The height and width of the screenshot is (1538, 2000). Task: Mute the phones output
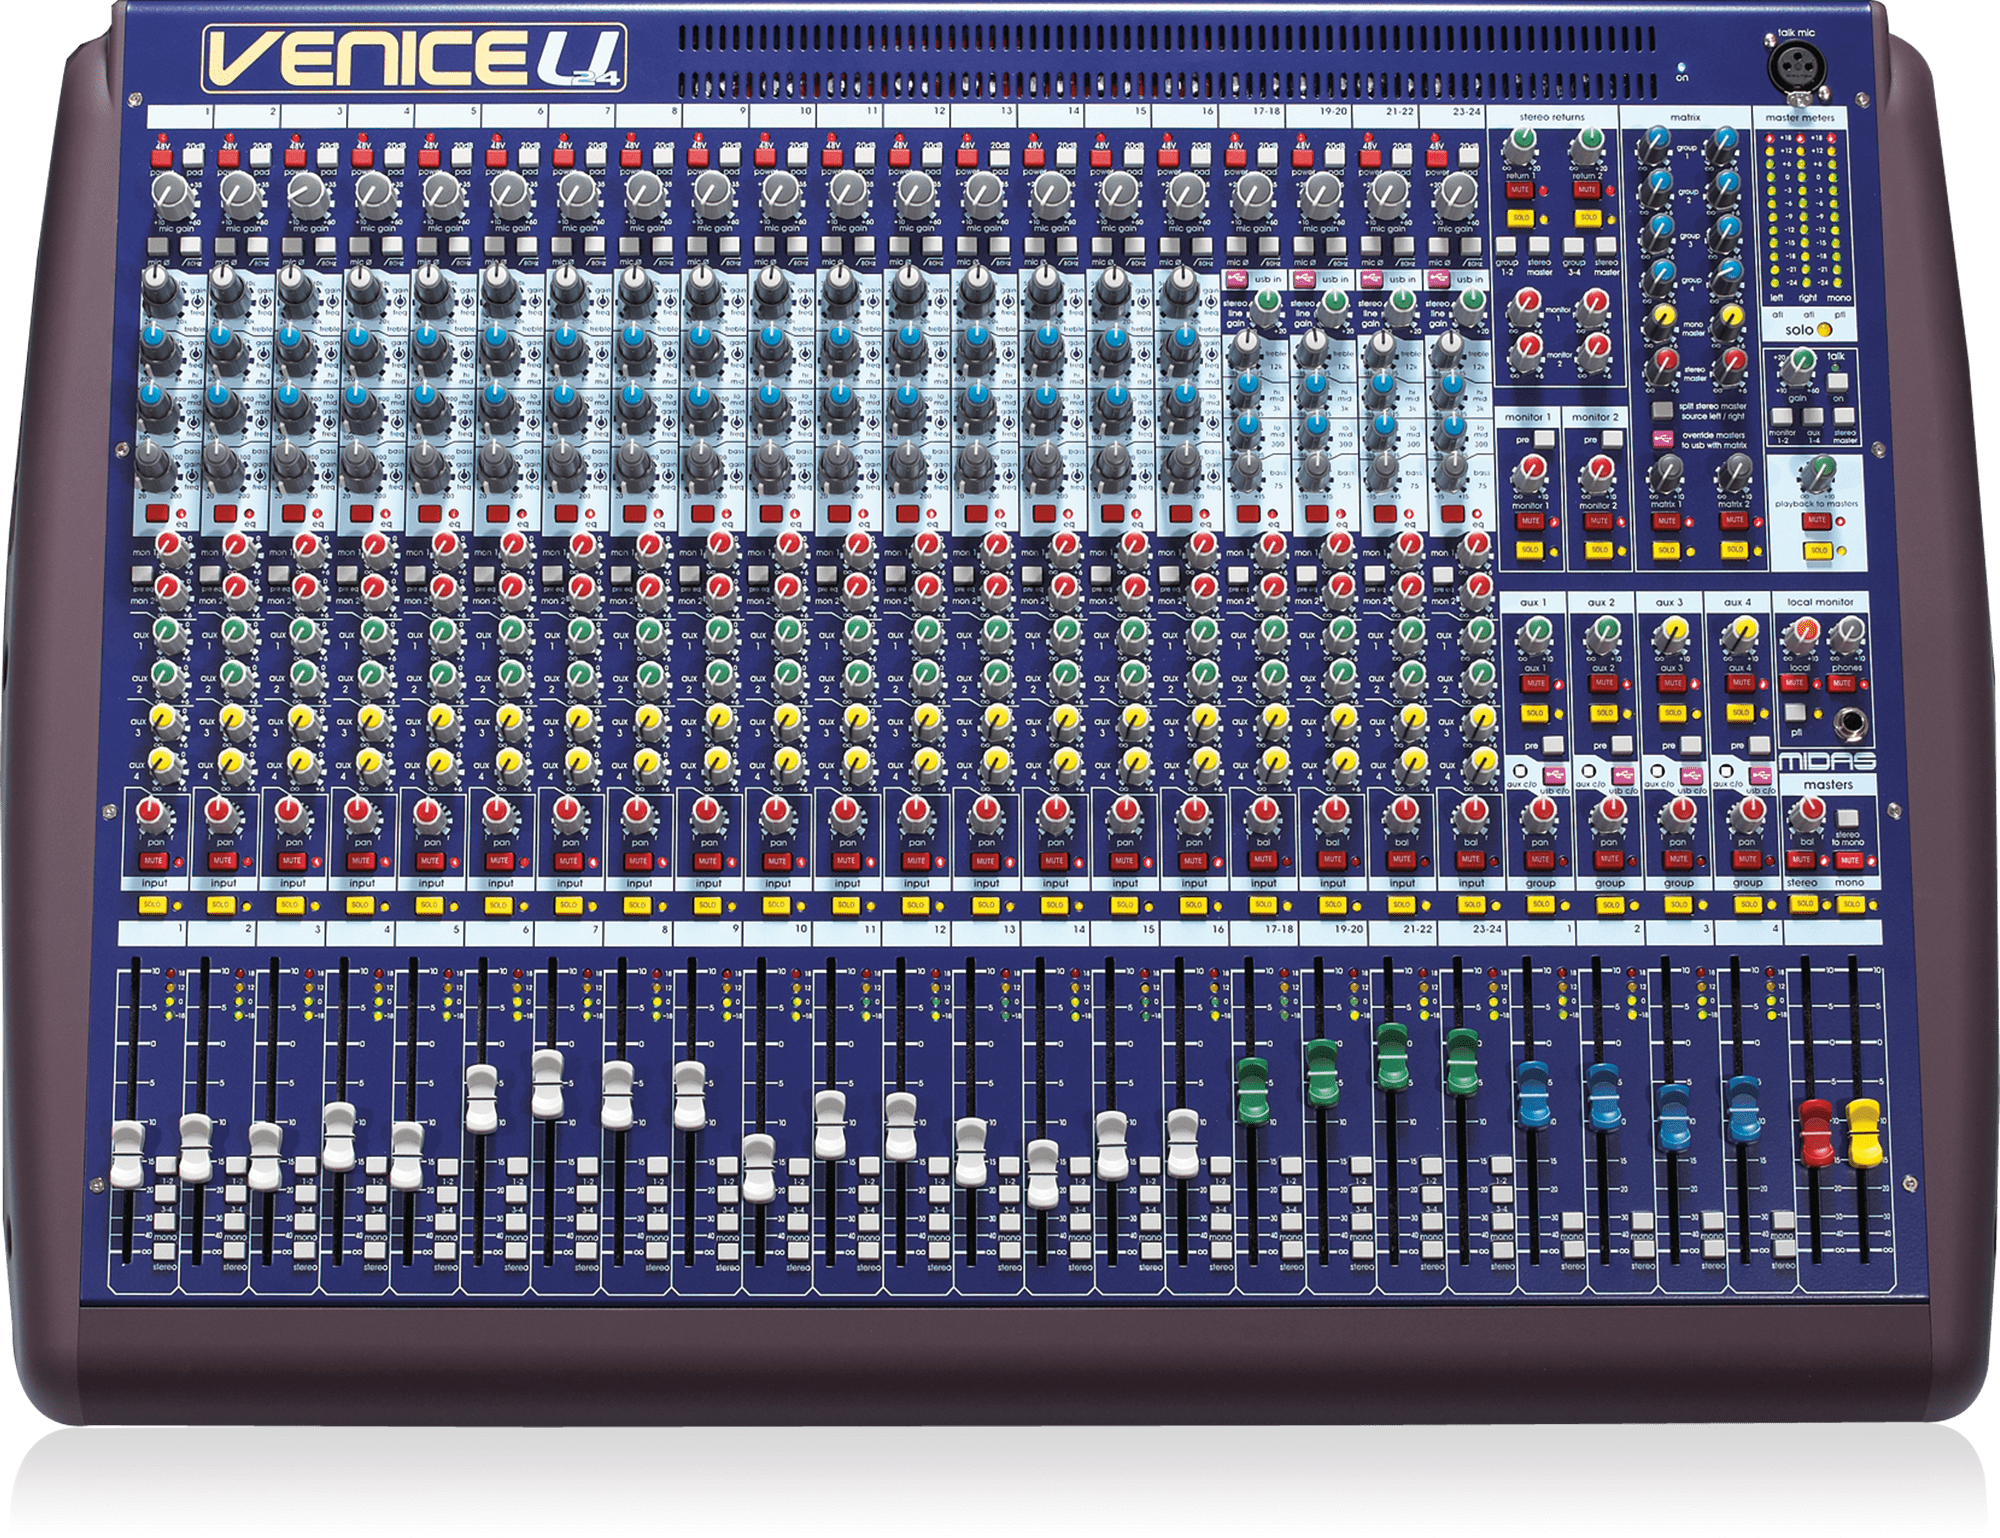coord(1840,683)
